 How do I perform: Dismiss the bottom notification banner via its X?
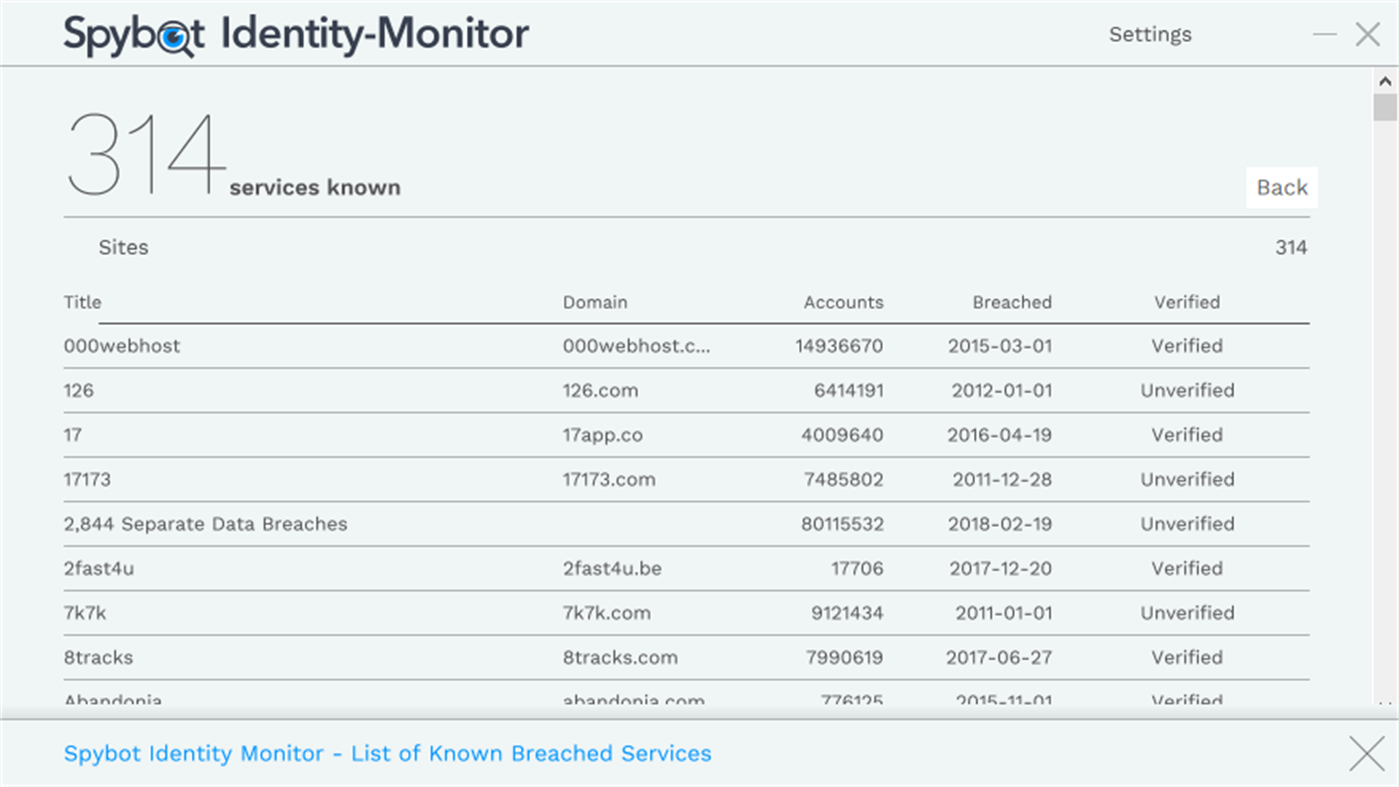(x=1366, y=753)
